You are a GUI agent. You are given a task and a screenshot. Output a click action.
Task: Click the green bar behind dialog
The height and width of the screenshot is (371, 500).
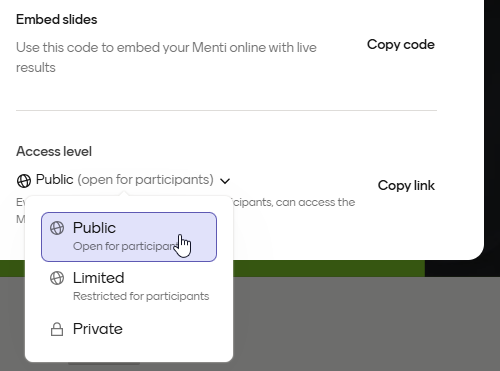[x=328, y=268]
